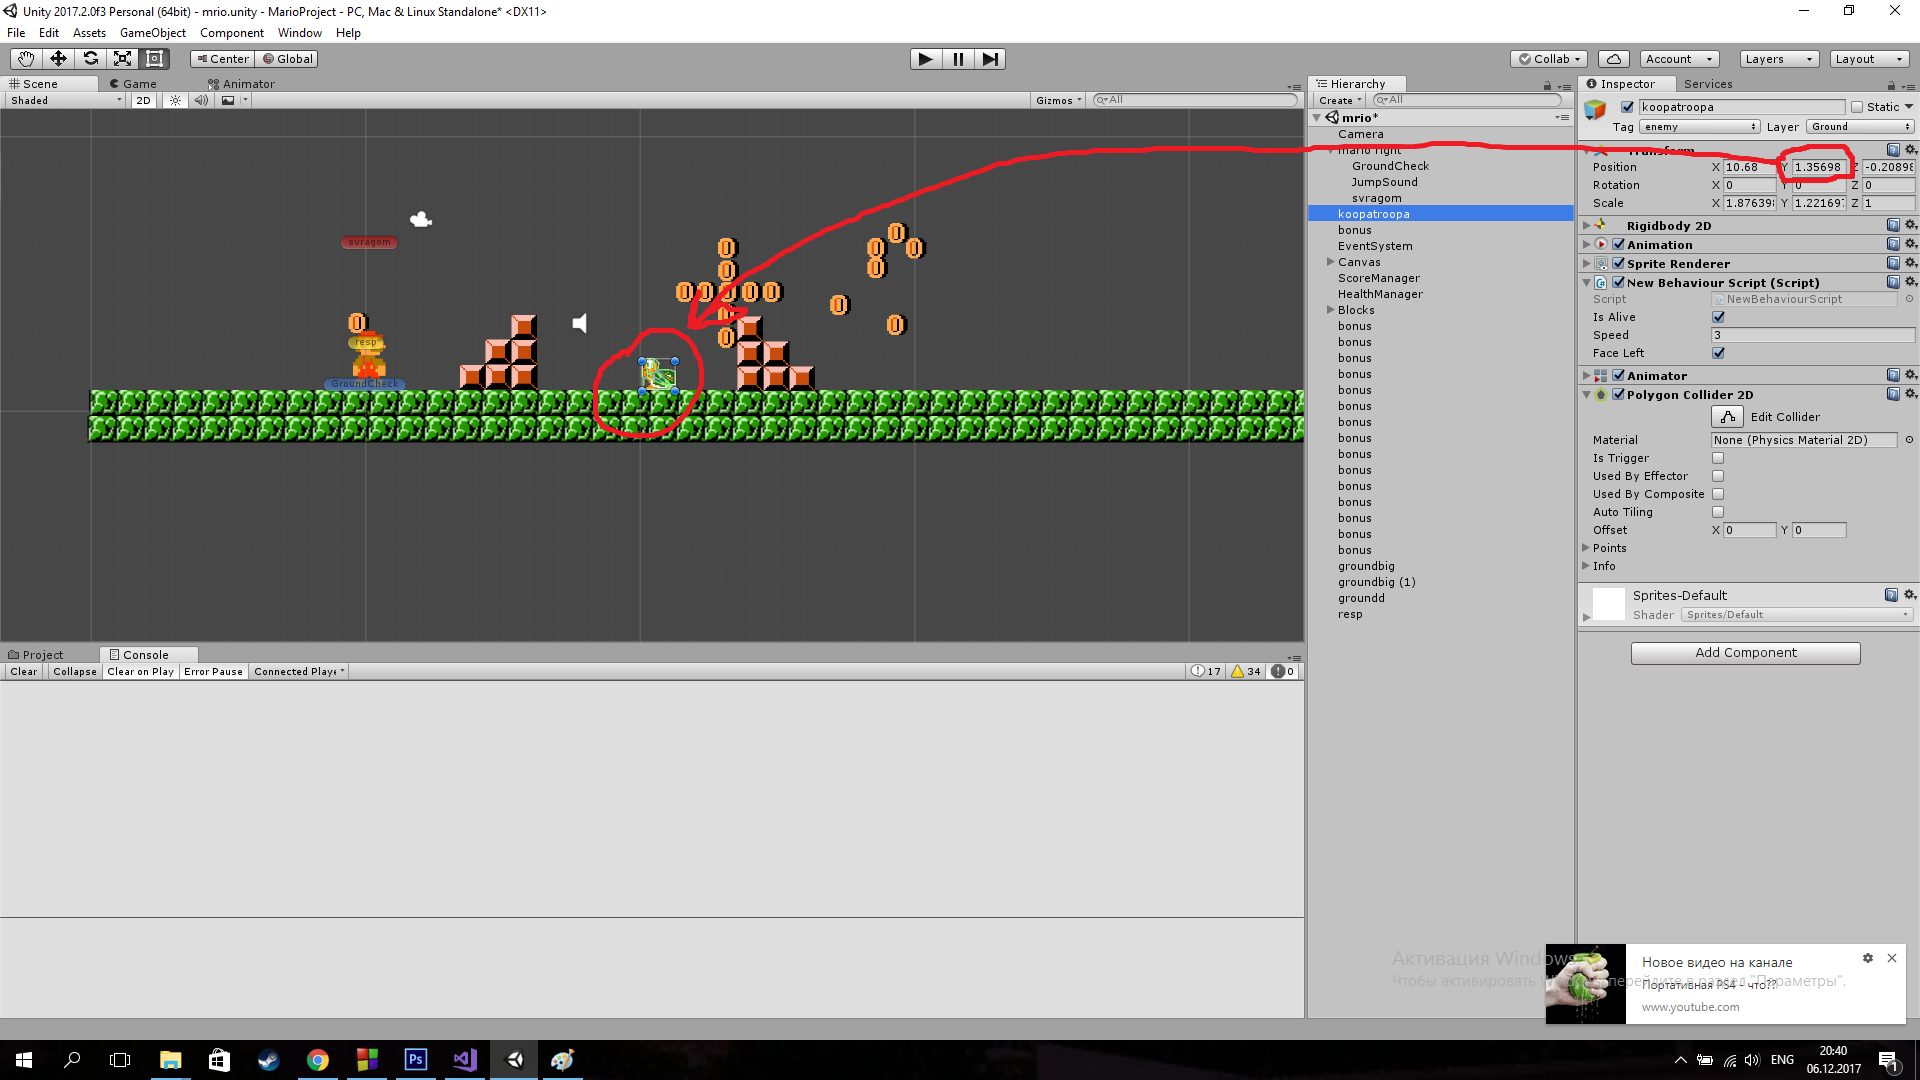The image size is (1920, 1080).
Task: Click the console warning count icon
Action: click(1246, 671)
